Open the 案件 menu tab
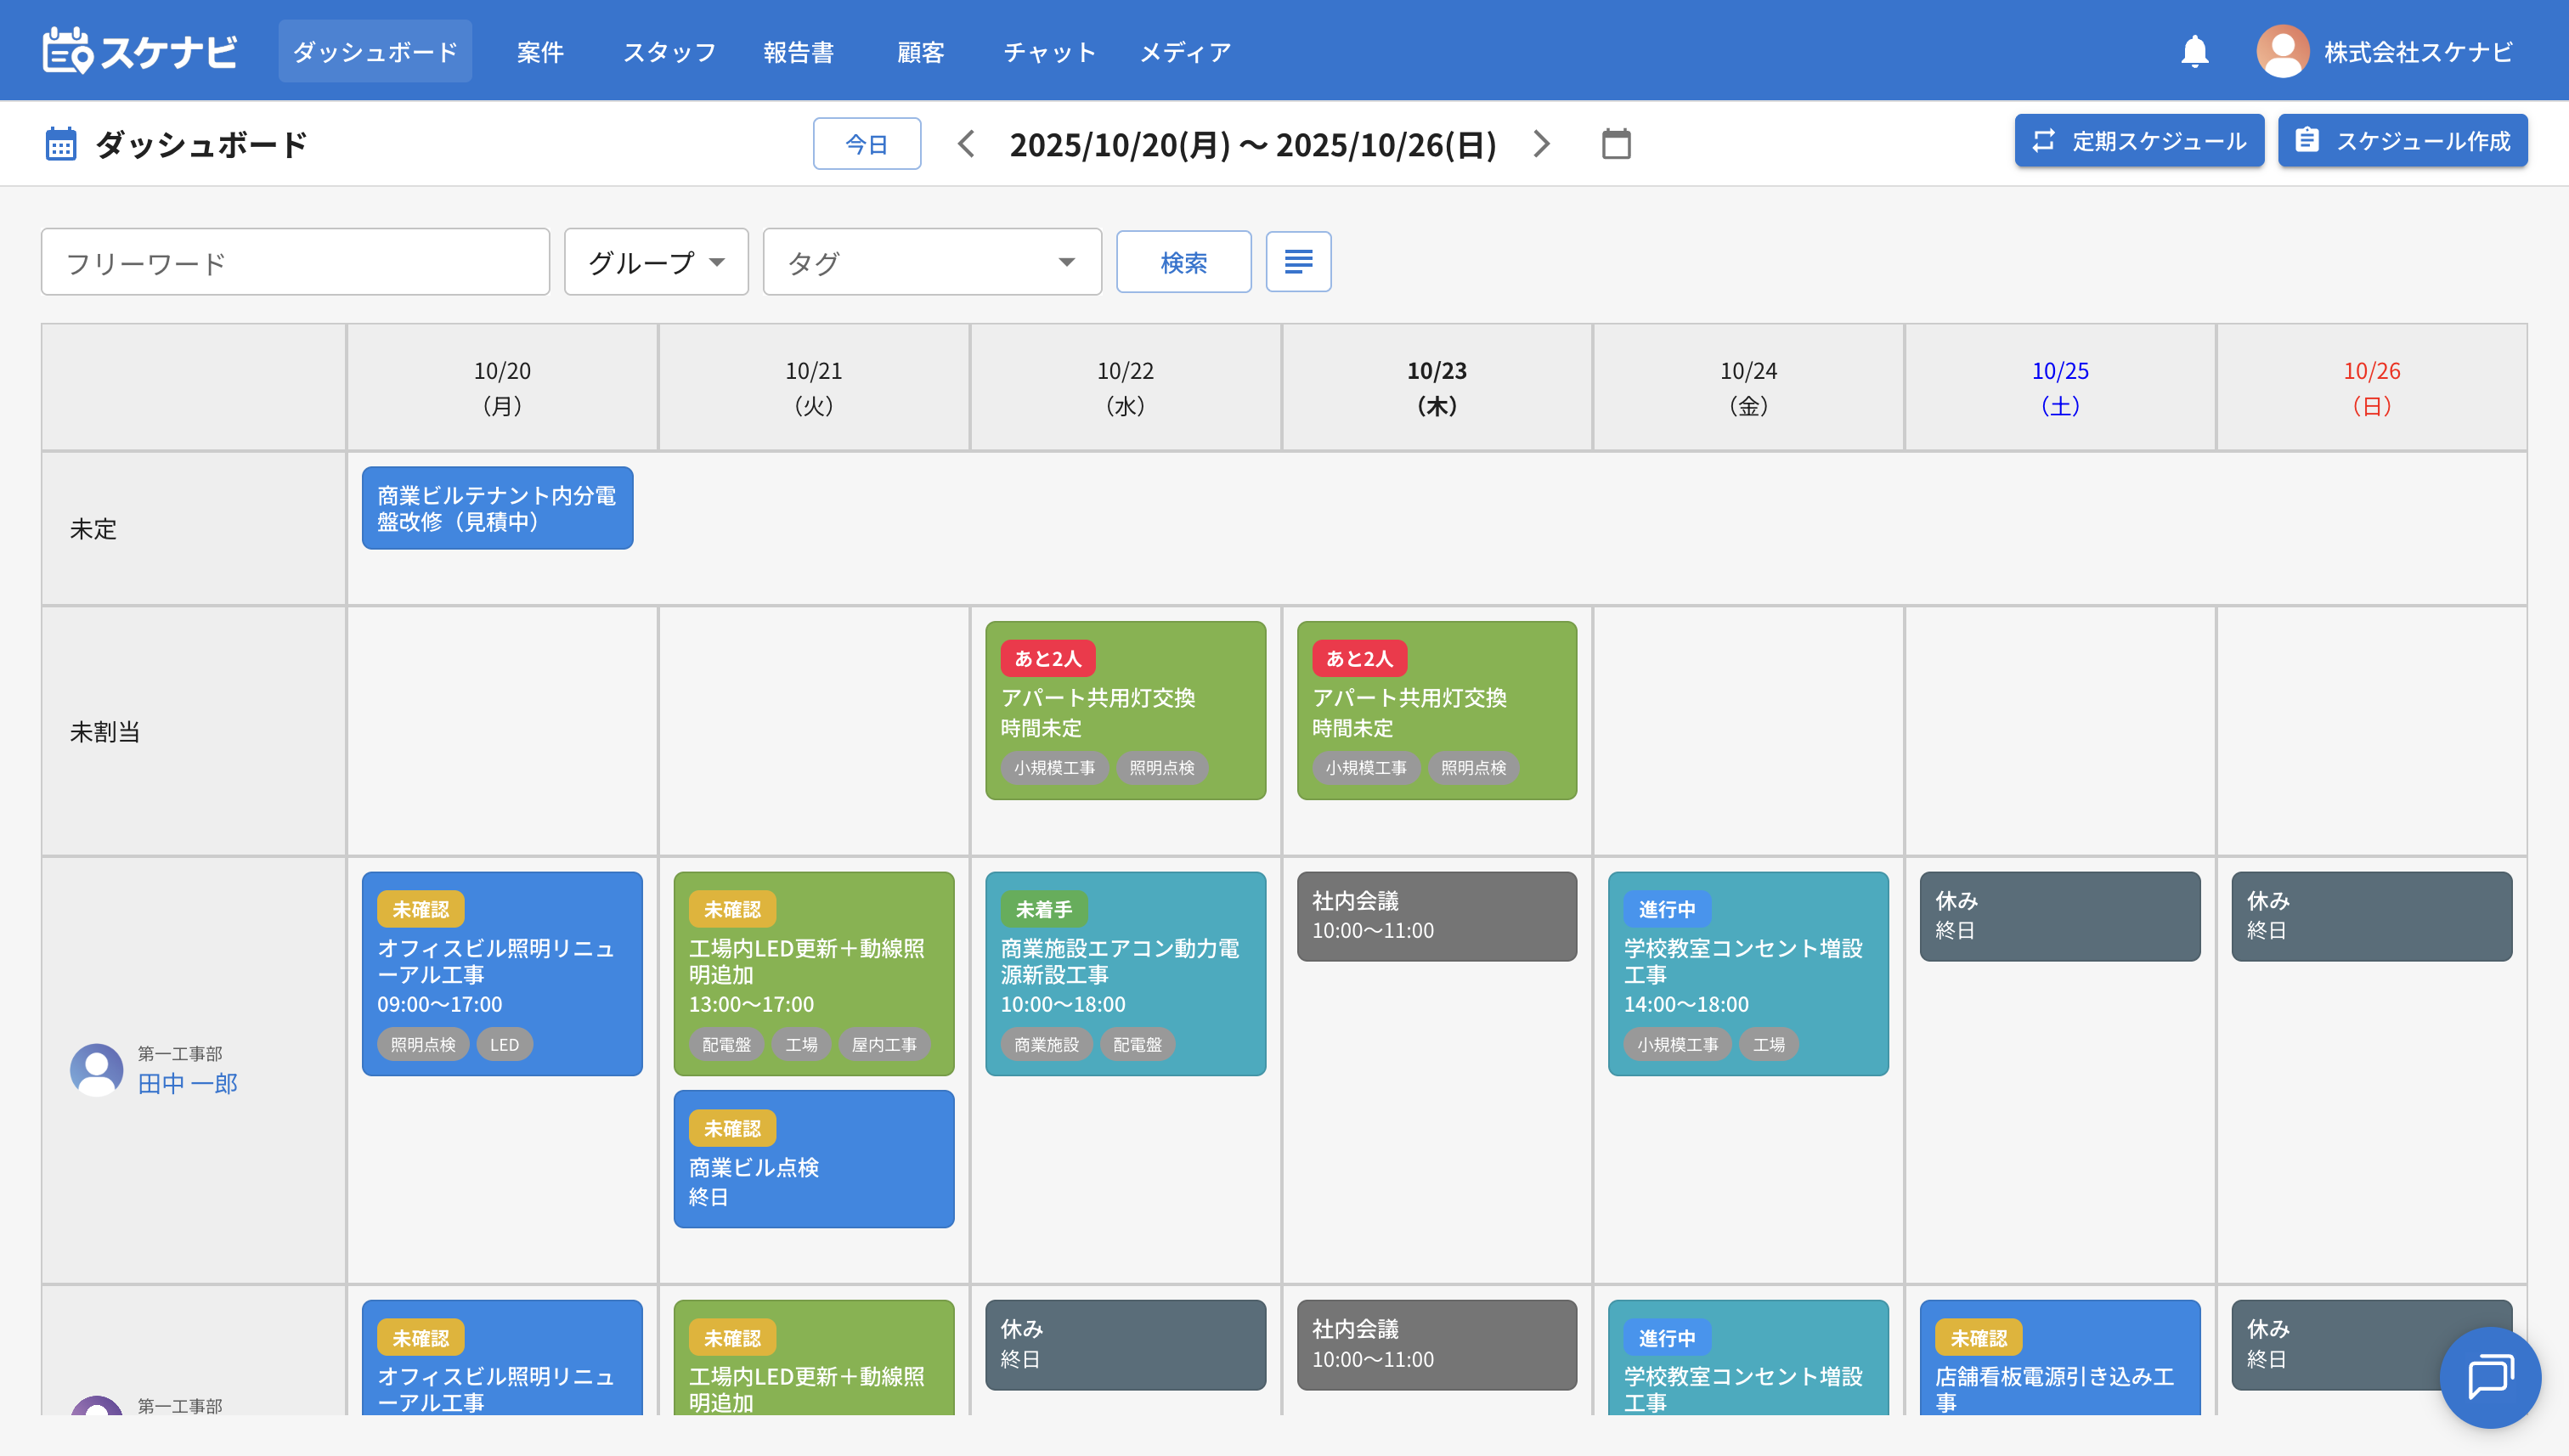Image resolution: width=2569 pixels, height=1456 pixels. tap(540, 52)
